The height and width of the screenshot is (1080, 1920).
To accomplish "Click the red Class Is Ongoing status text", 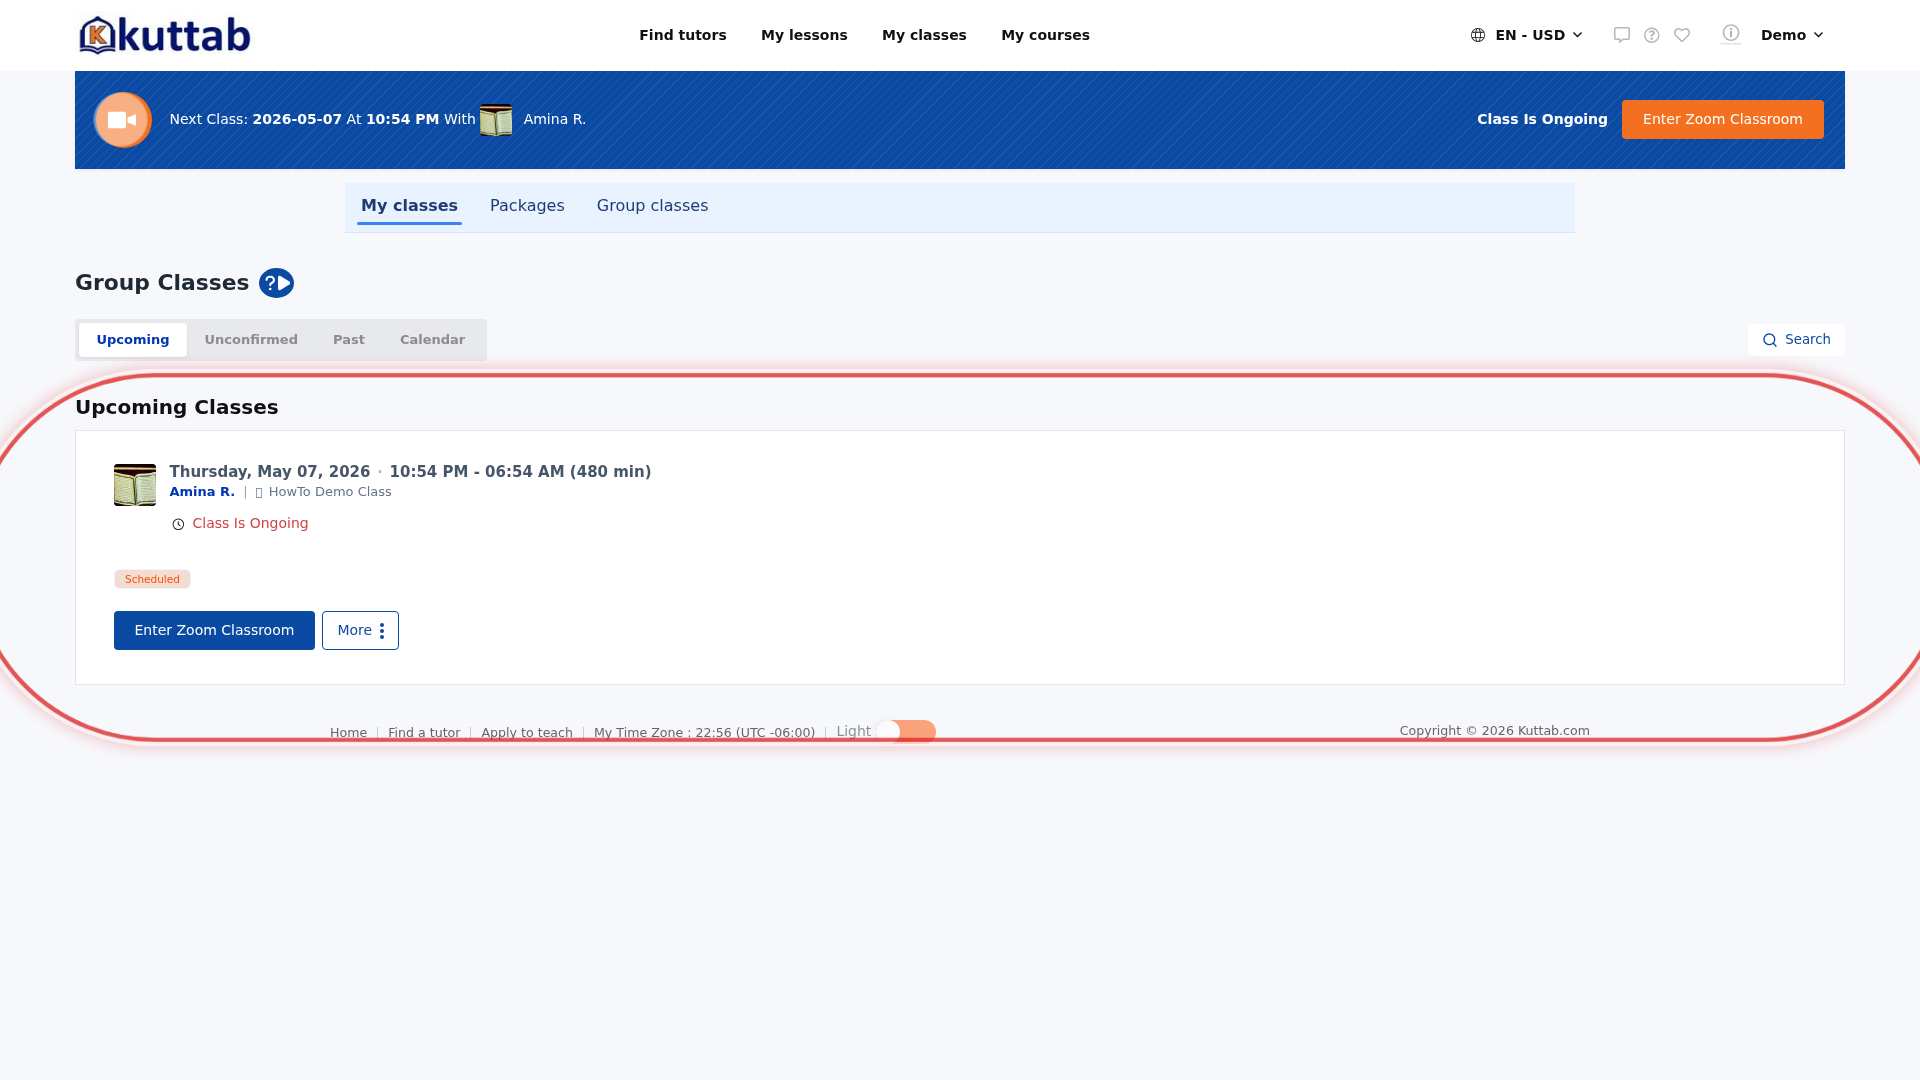I will pos(250,523).
